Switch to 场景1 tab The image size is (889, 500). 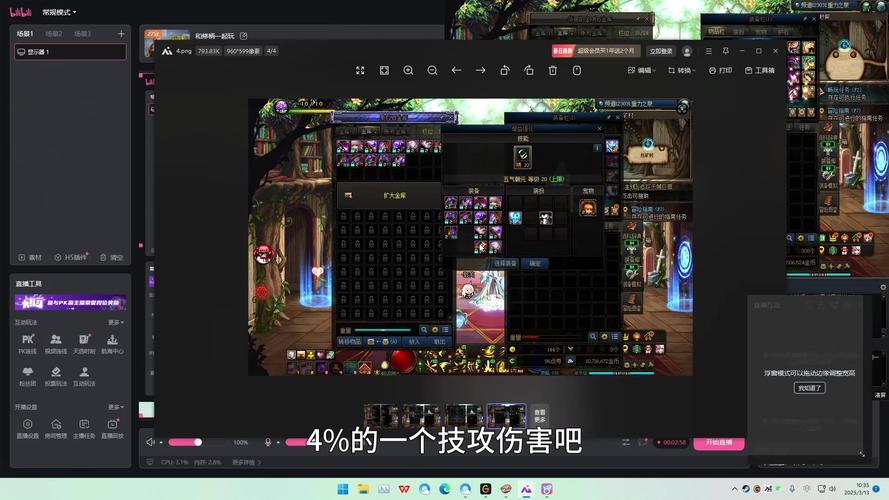[x=24, y=34]
